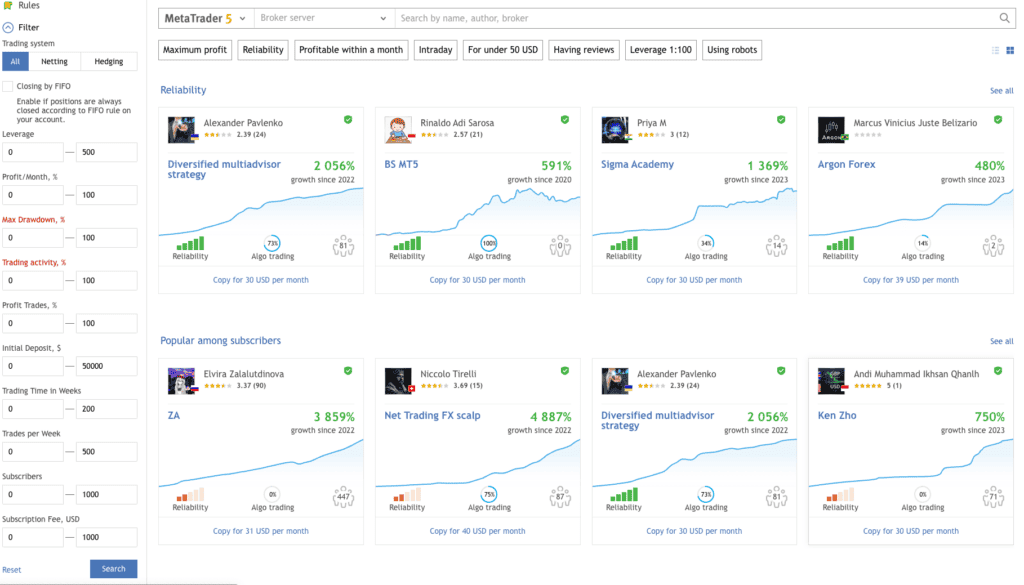Toggle the Maximum profit filter chip

195,50
